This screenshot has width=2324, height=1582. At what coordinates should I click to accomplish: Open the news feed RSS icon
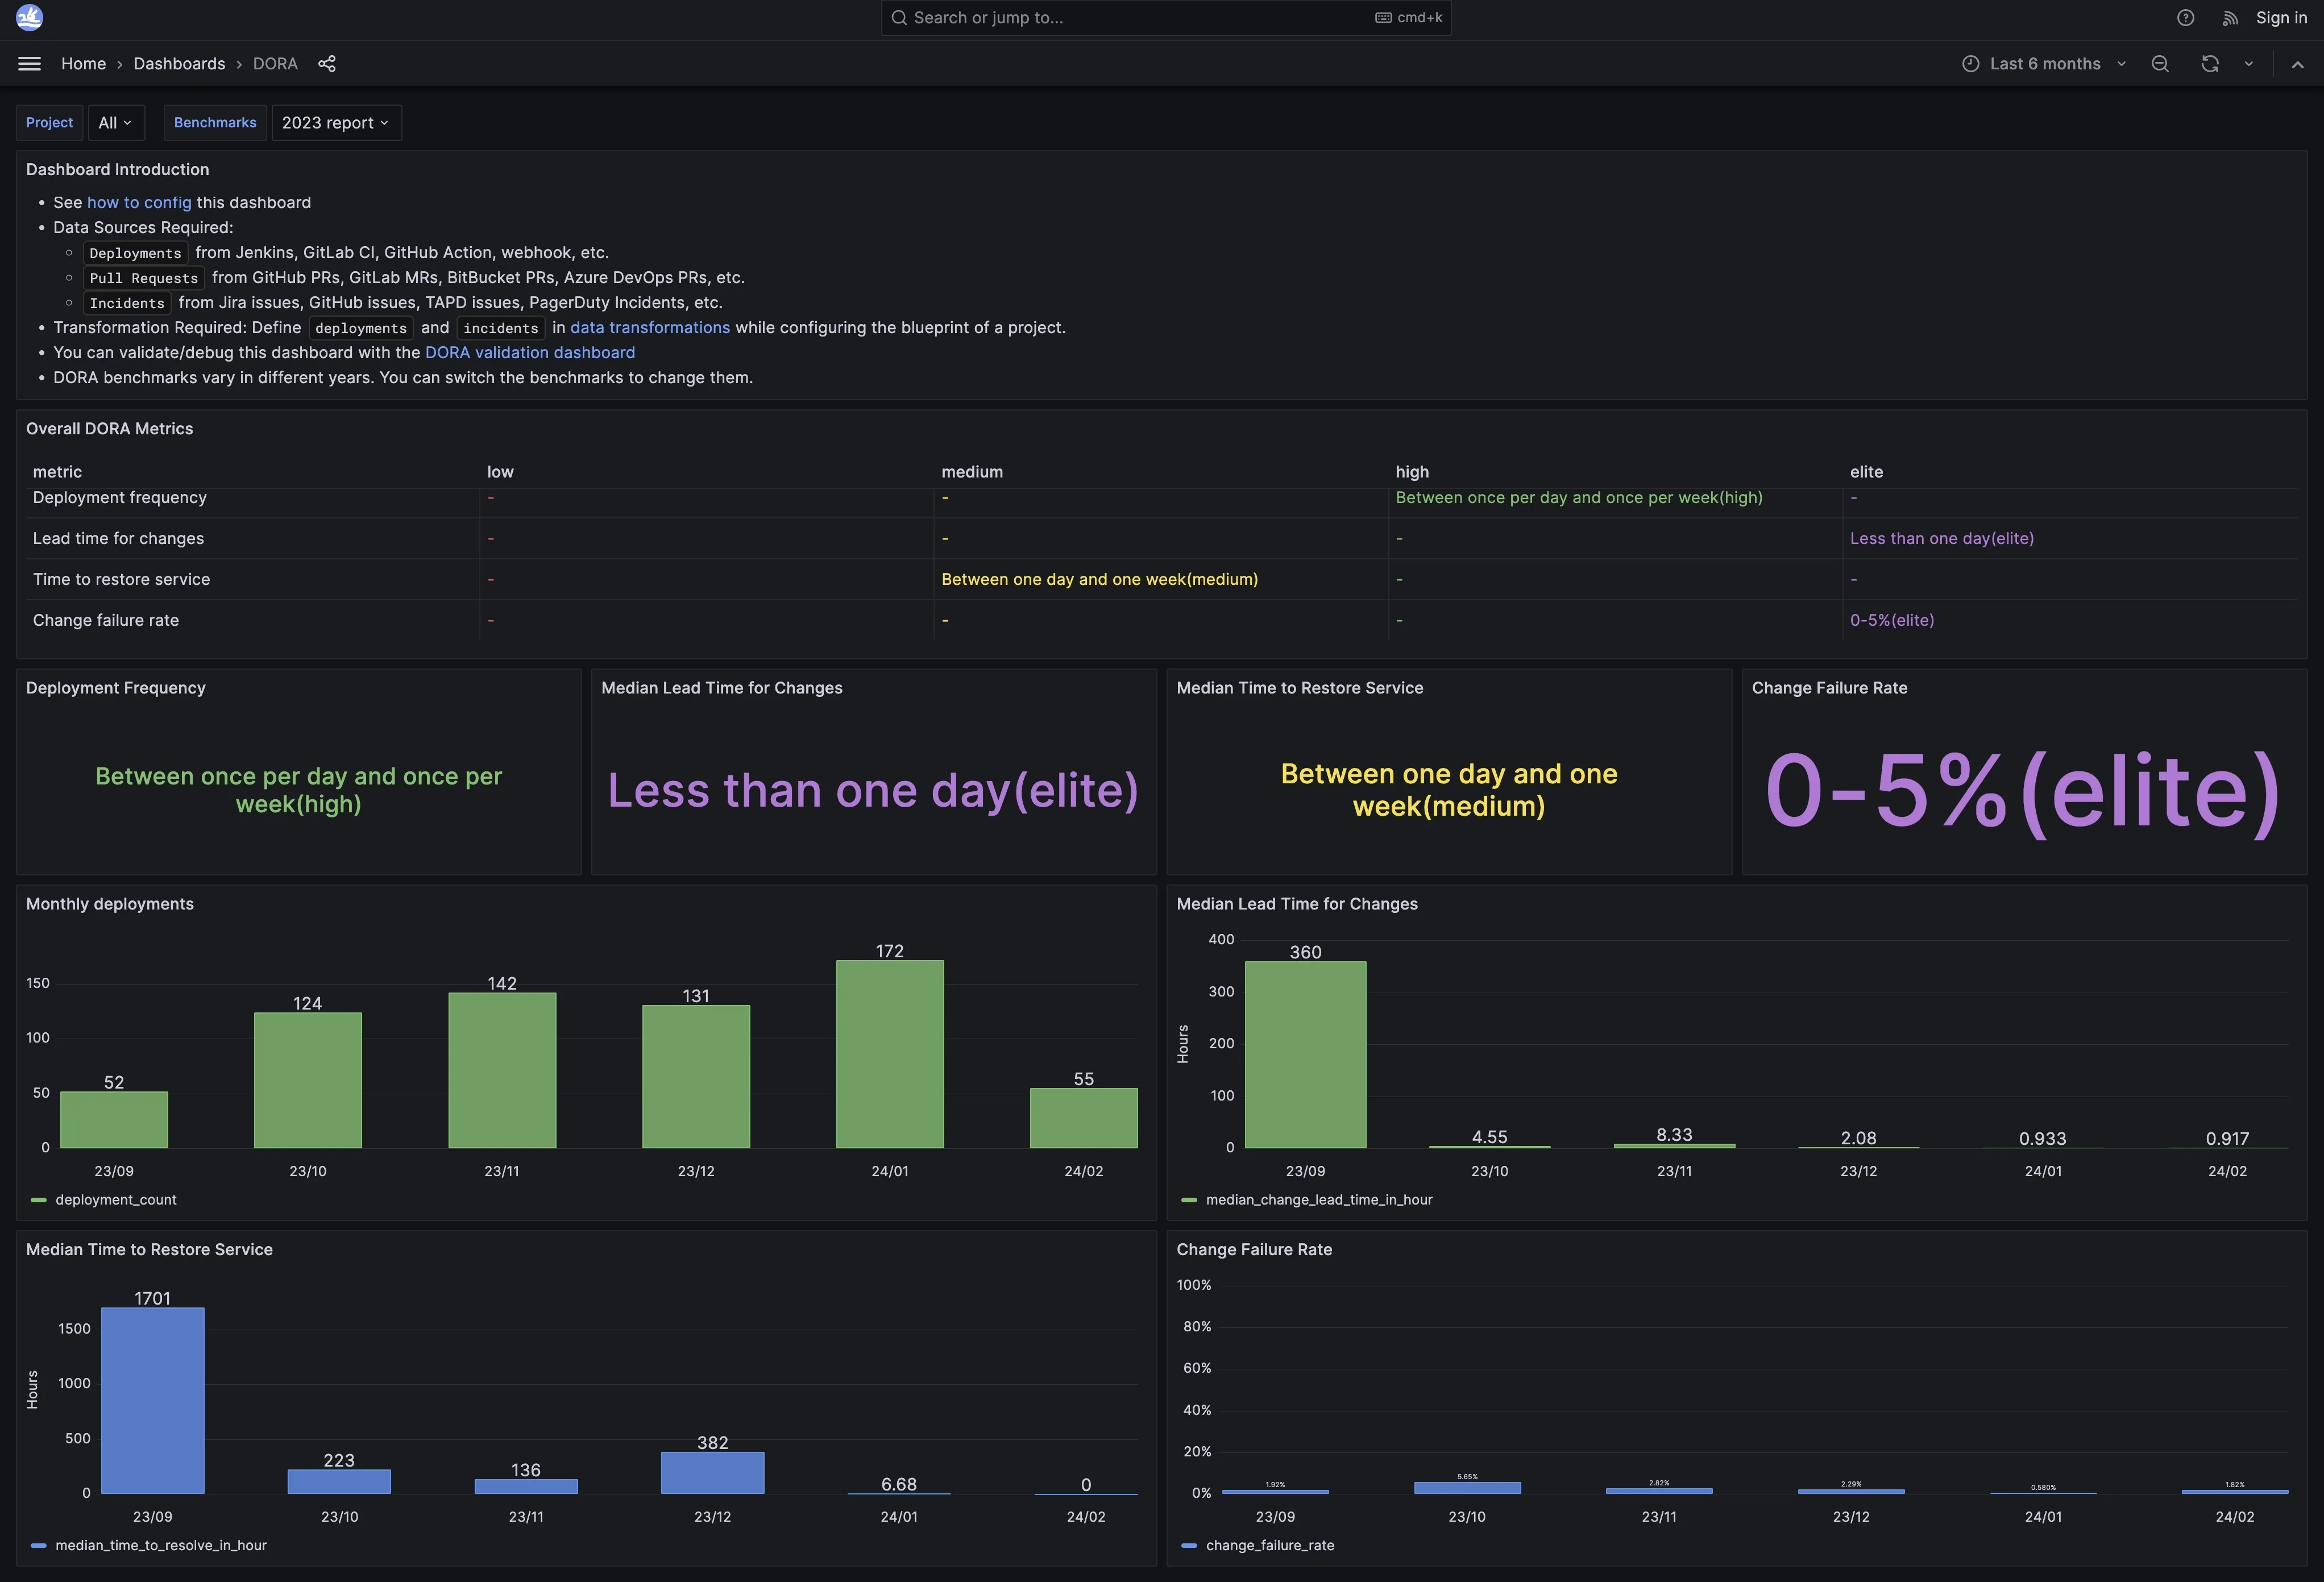click(x=2229, y=18)
